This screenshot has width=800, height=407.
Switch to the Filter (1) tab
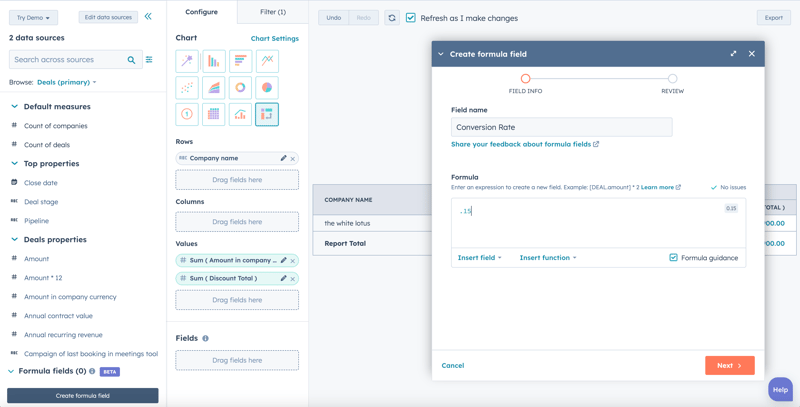click(272, 12)
